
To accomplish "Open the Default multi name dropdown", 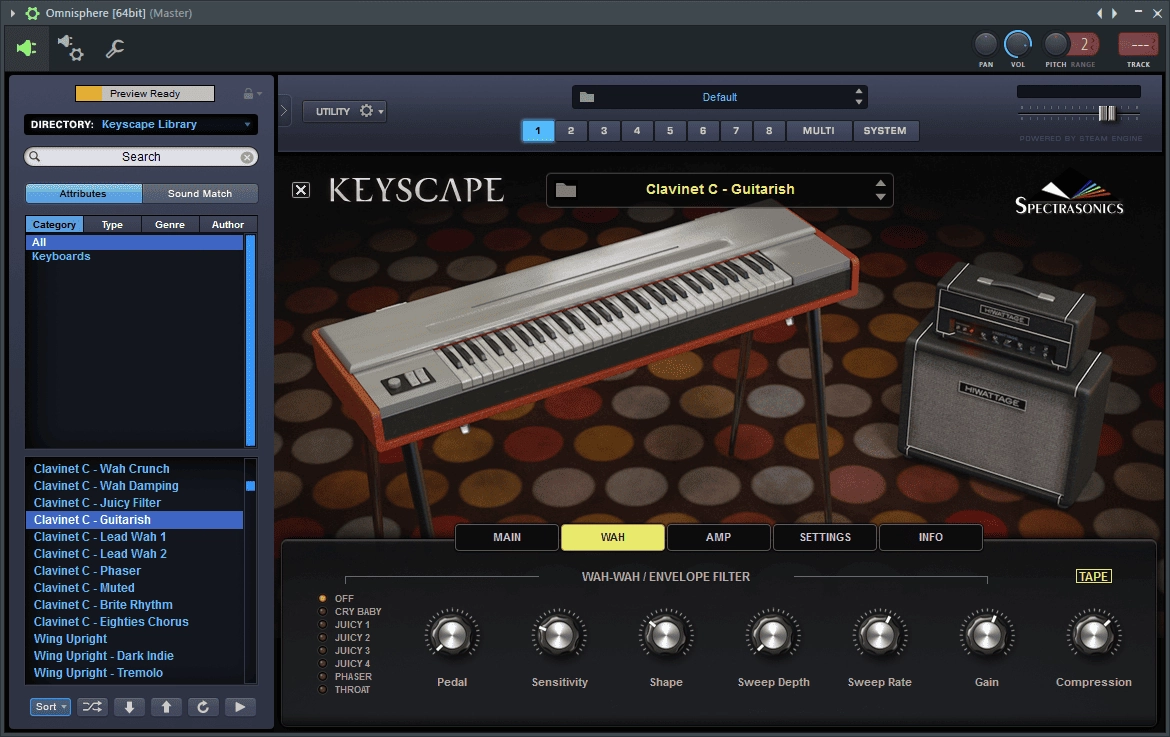I will pos(719,97).
